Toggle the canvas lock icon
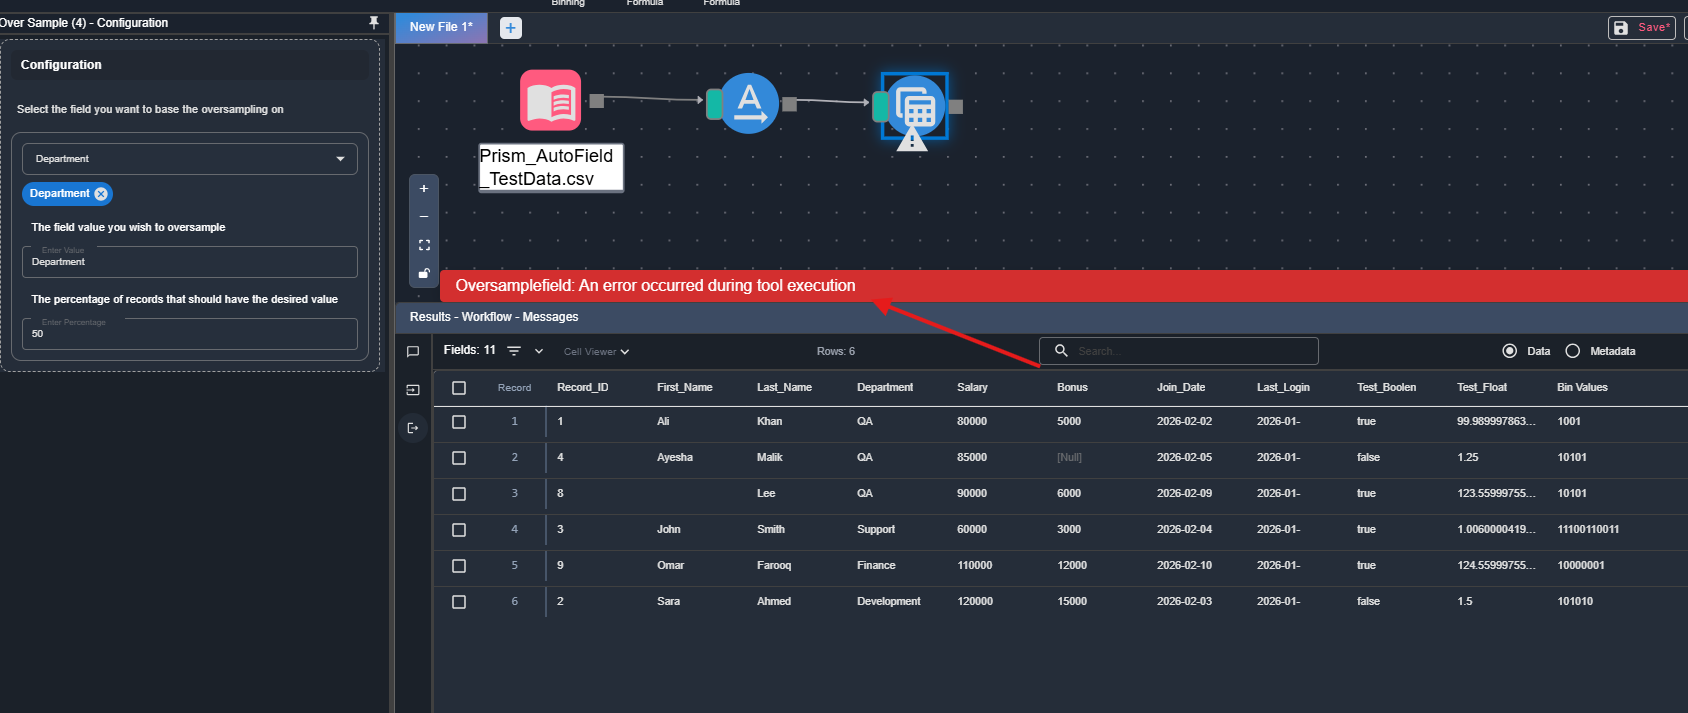Viewport: 1688px width, 713px height. coord(424,273)
